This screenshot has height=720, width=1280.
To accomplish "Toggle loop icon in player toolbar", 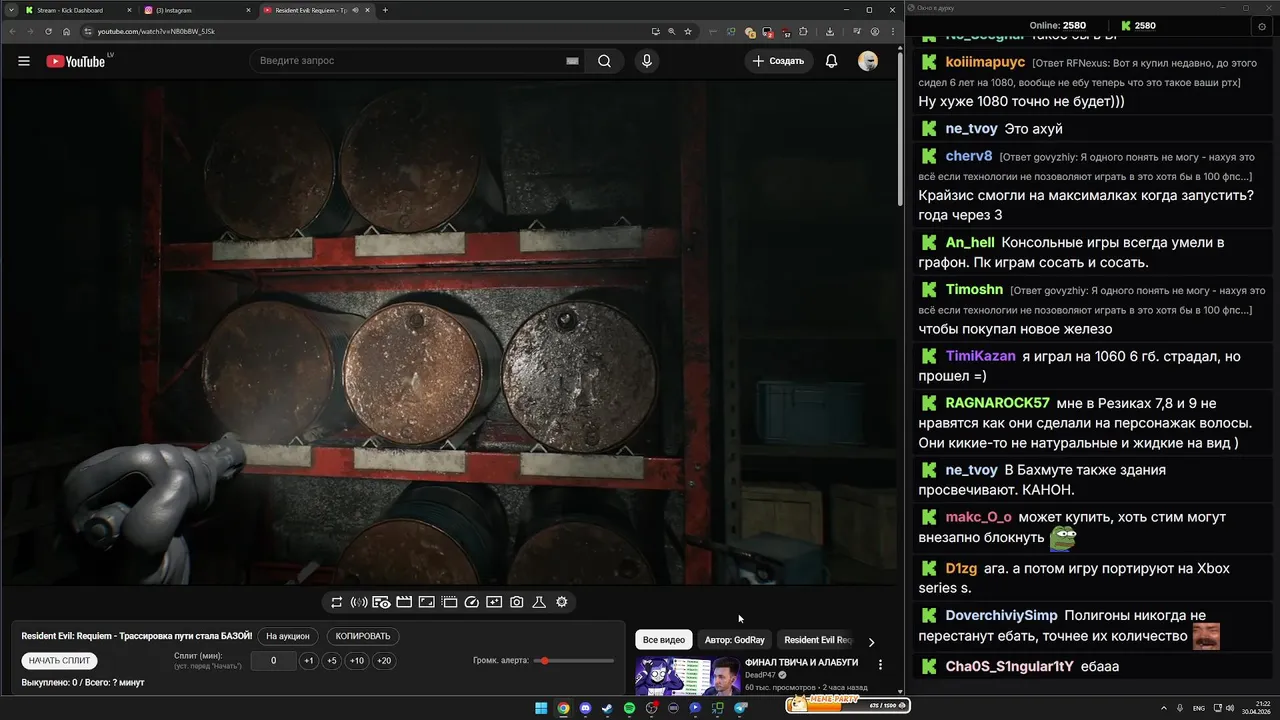I will click(x=337, y=602).
